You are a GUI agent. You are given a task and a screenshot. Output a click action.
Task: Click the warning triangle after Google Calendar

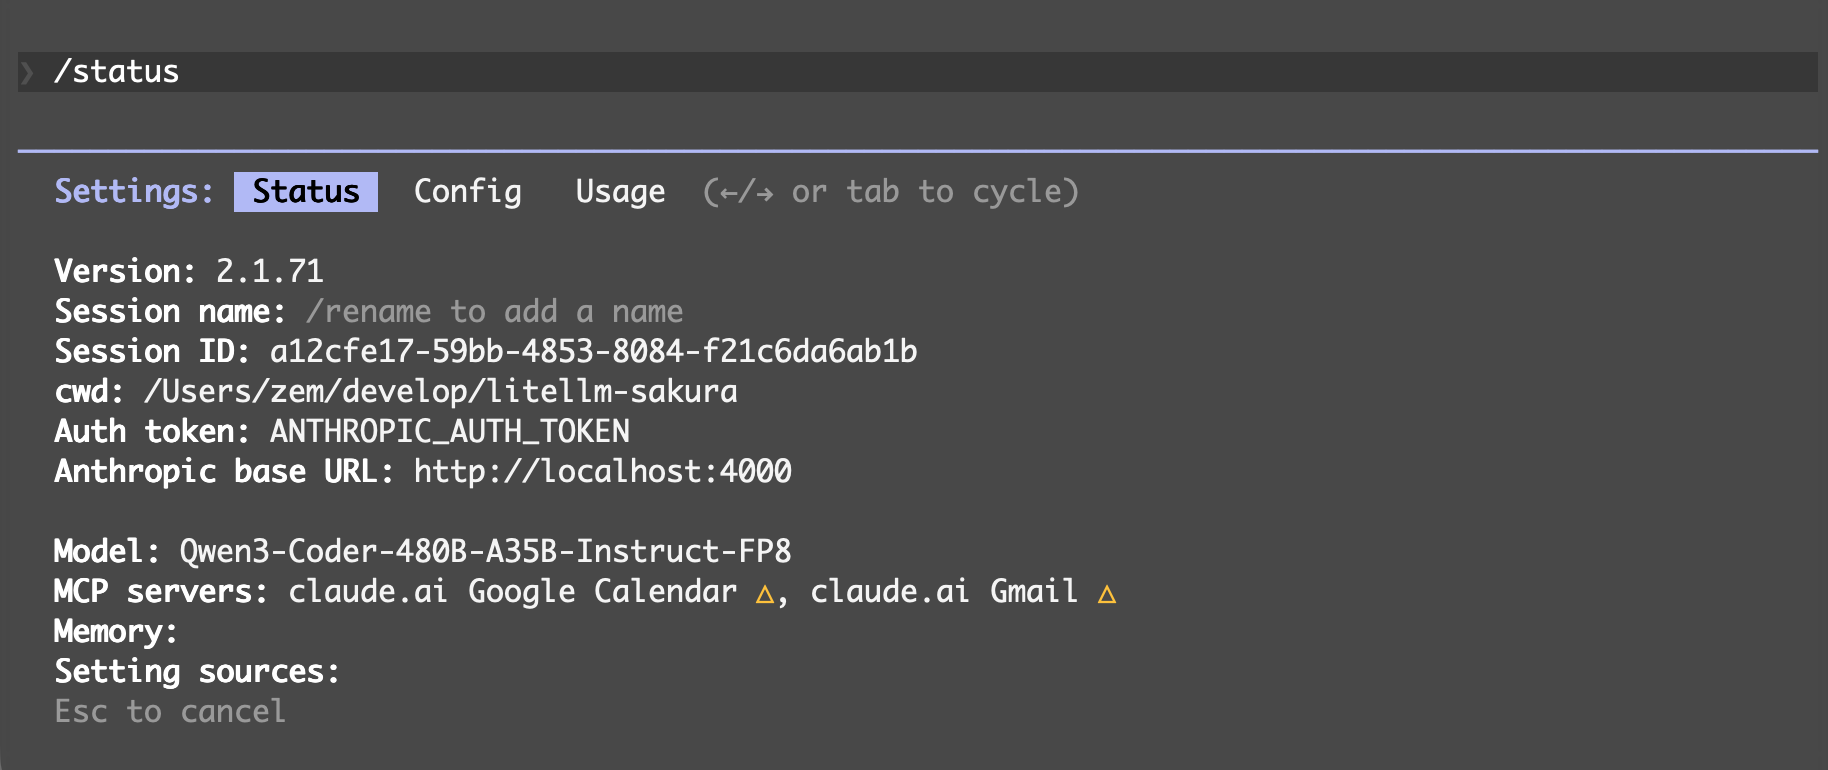(x=765, y=594)
